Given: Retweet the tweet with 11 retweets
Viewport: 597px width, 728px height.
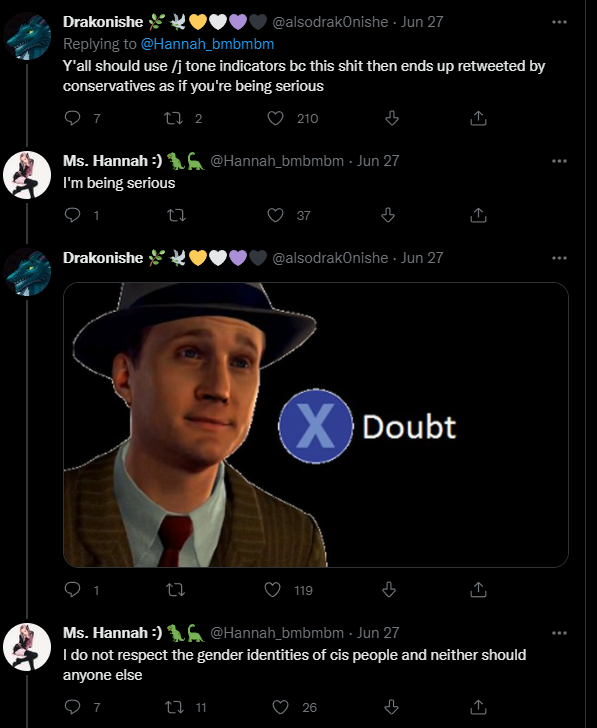Looking at the screenshot, I should tap(175, 707).
